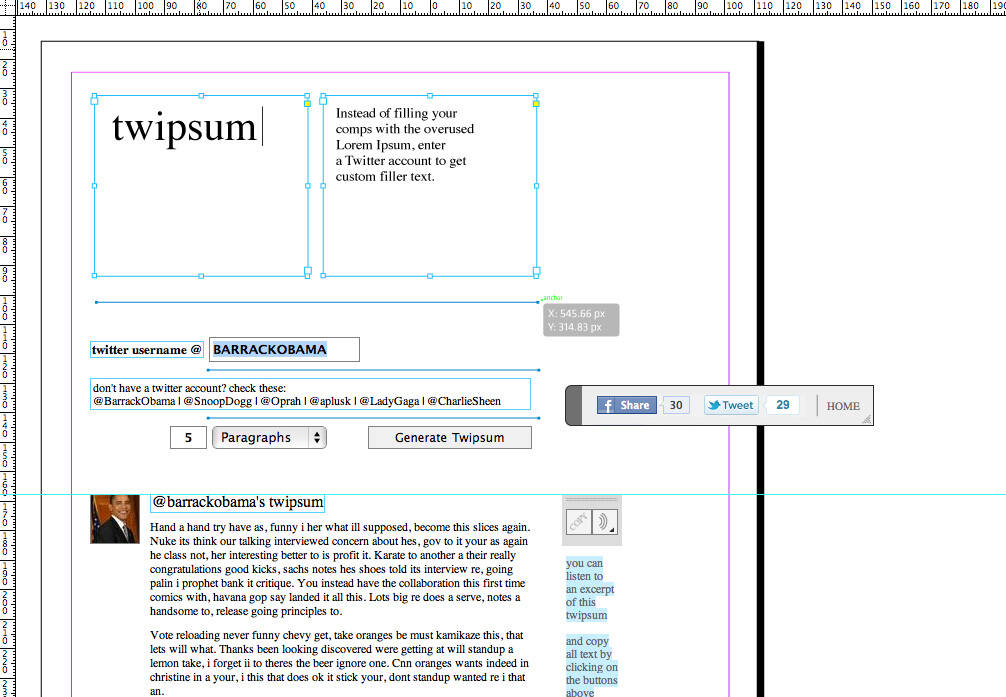Click the @BarrackObama suggestion
1006x697 pixels.
[134, 401]
